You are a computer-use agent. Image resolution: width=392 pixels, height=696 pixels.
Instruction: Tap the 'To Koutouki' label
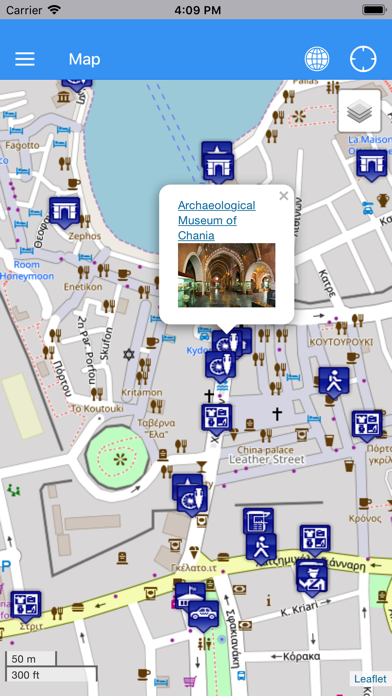coord(97,408)
